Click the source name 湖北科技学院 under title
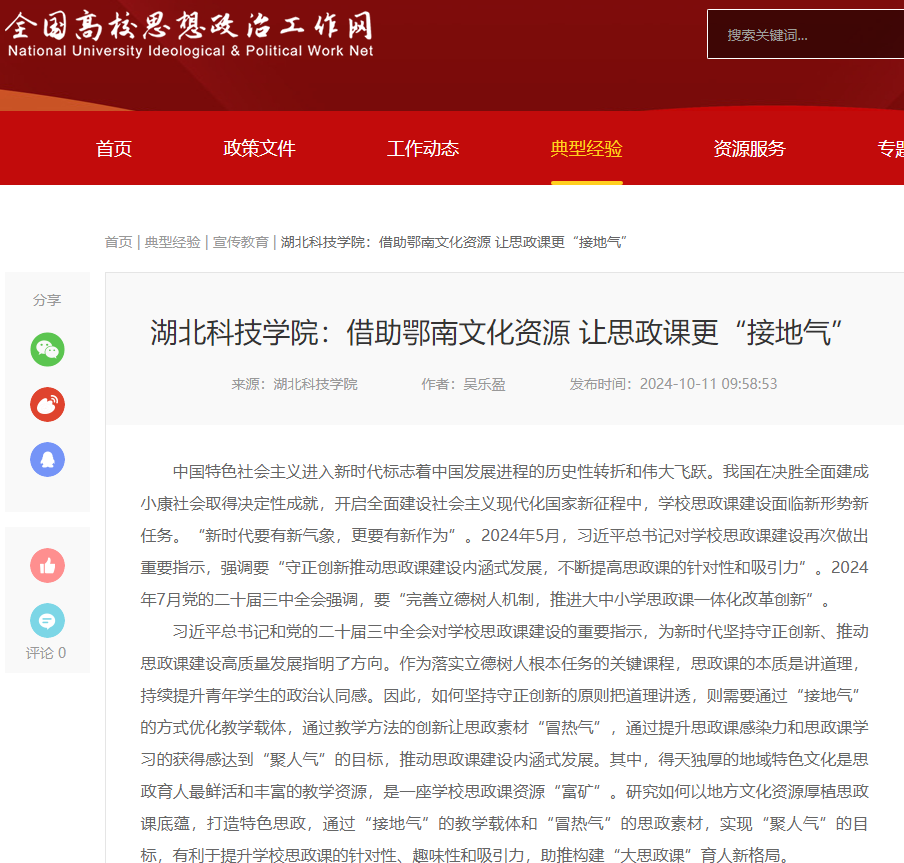The image size is (904, 863). (315, 384)
